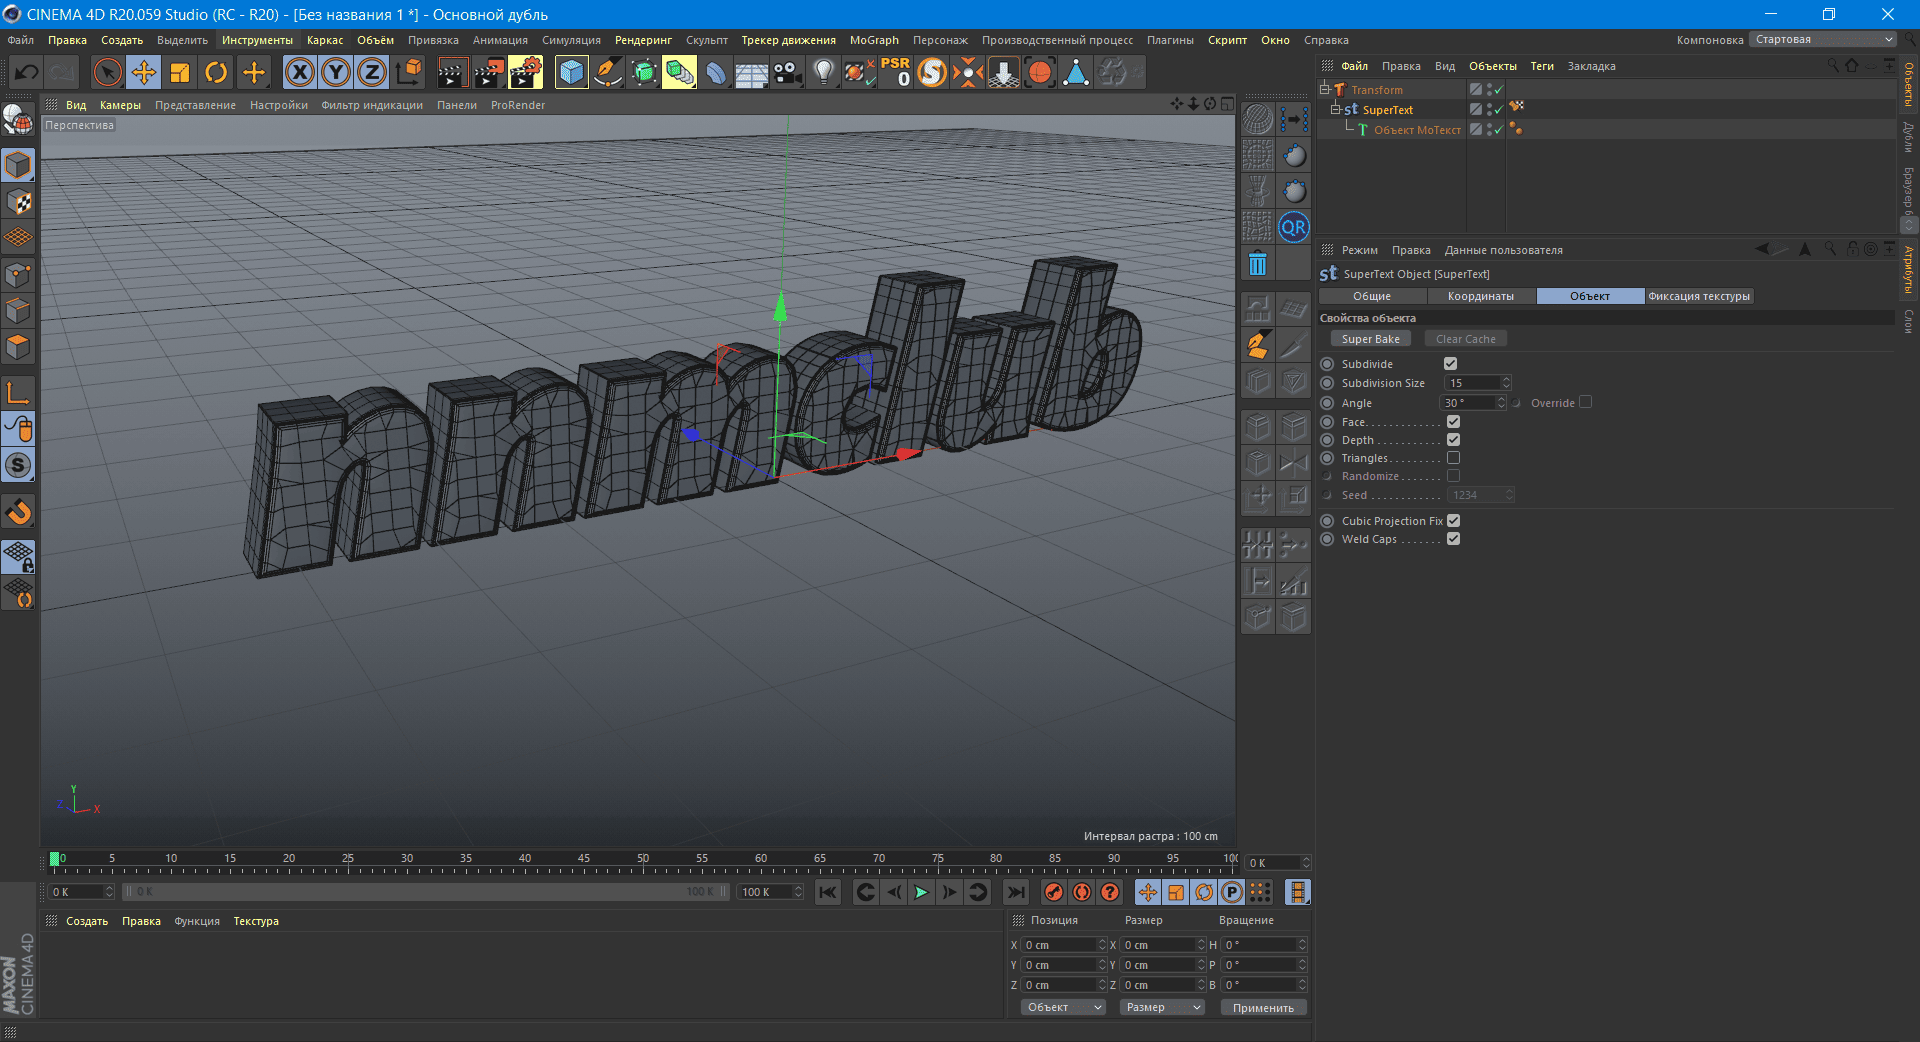
Task: Select the Rotate tool icon
Action: 216,72
